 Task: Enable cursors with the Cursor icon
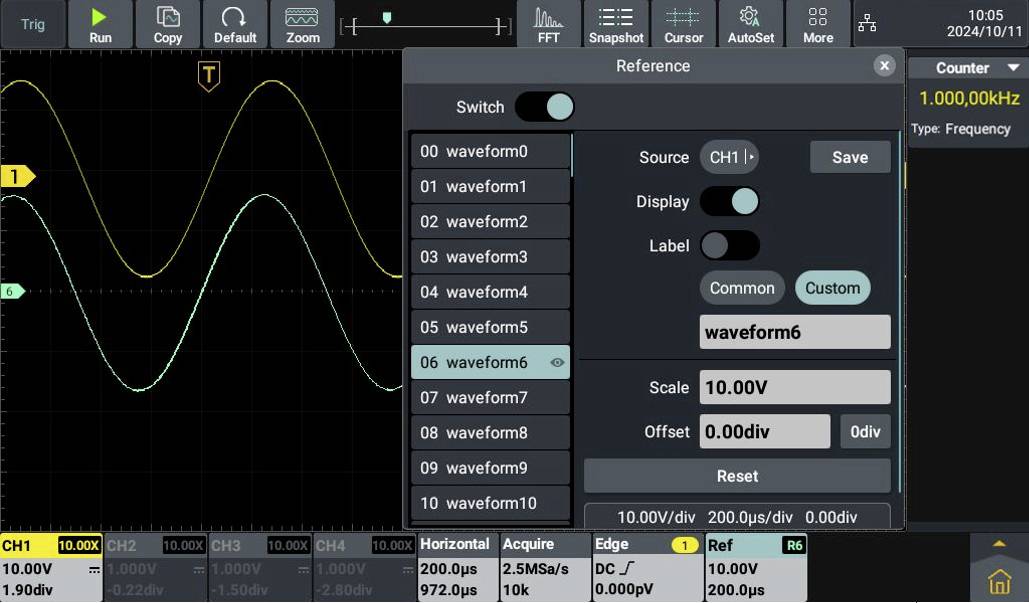[683, 23]
